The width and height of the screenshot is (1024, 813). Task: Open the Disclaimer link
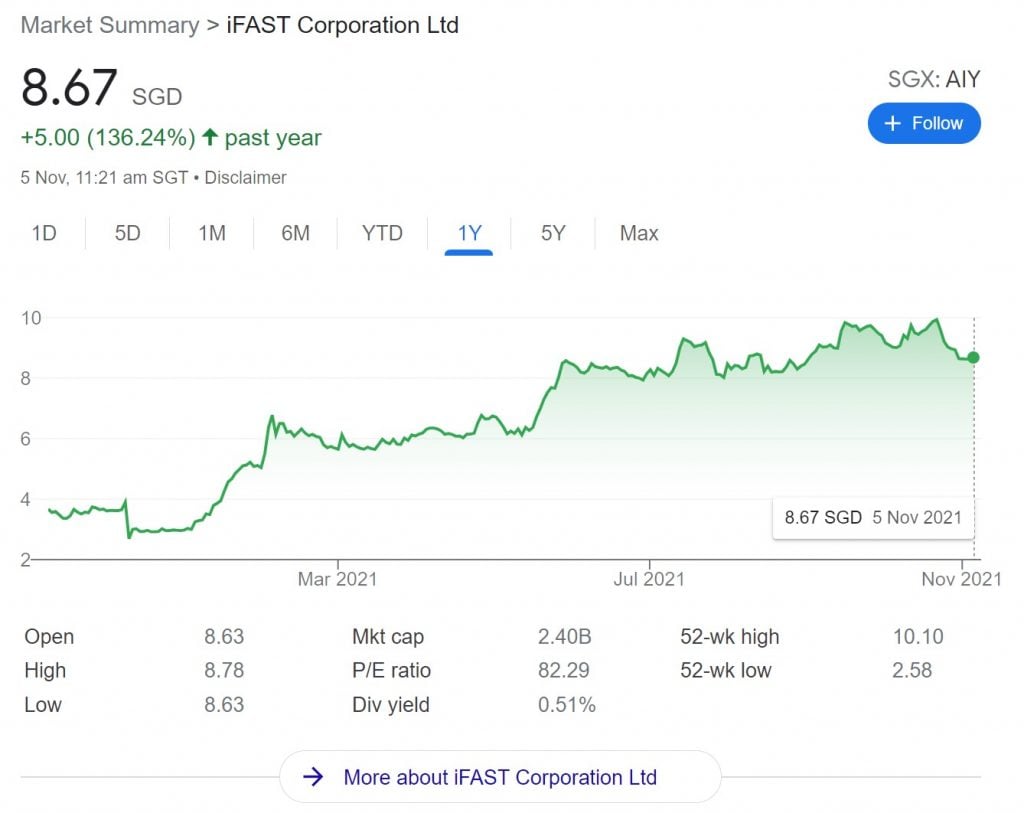tap(246, 178)
